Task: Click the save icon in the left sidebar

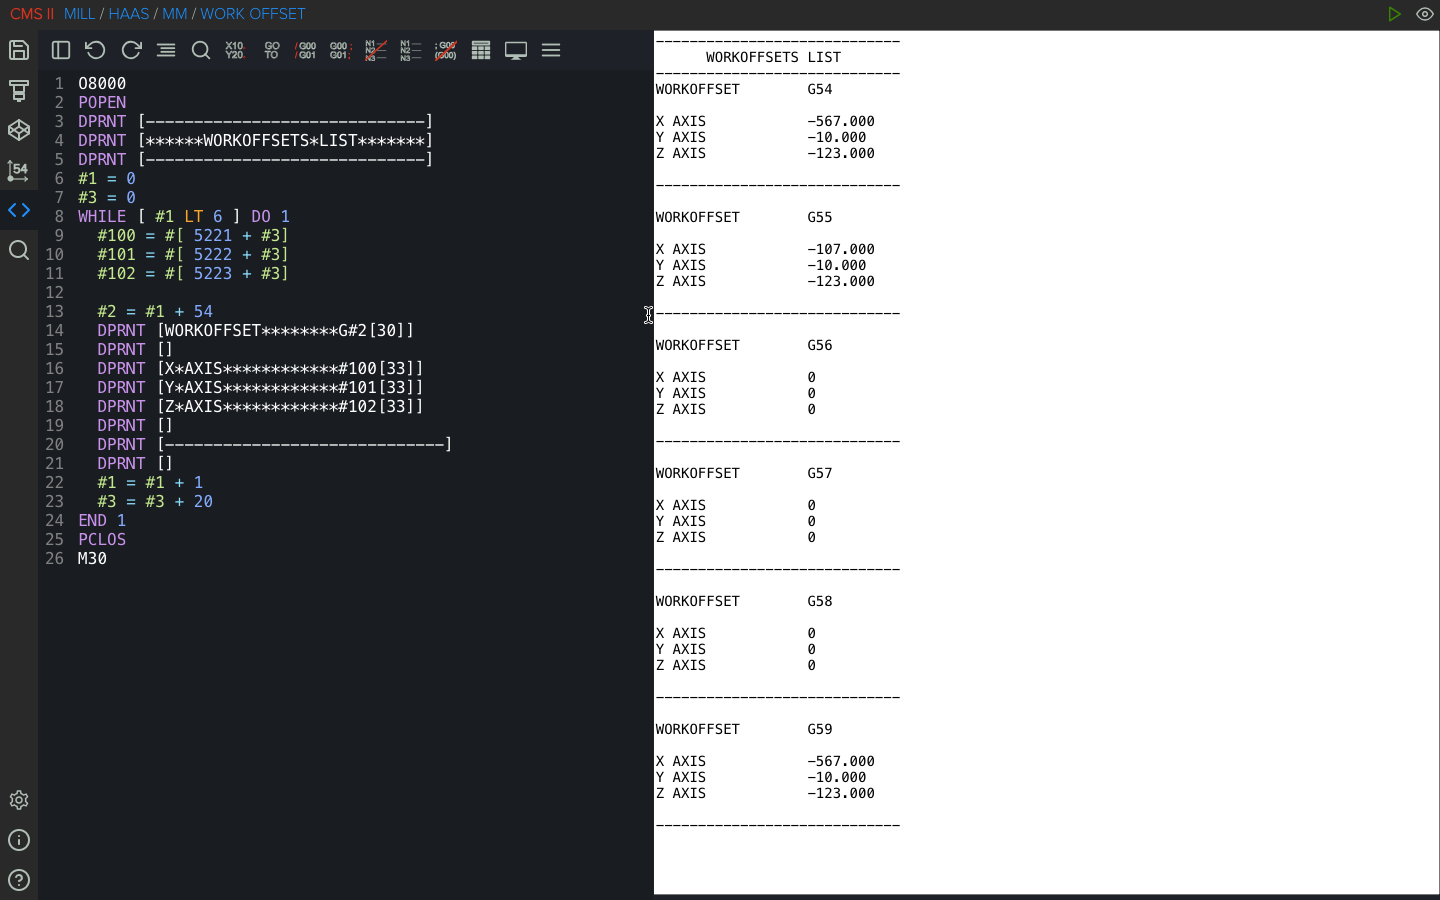Action: click(18, 50)
